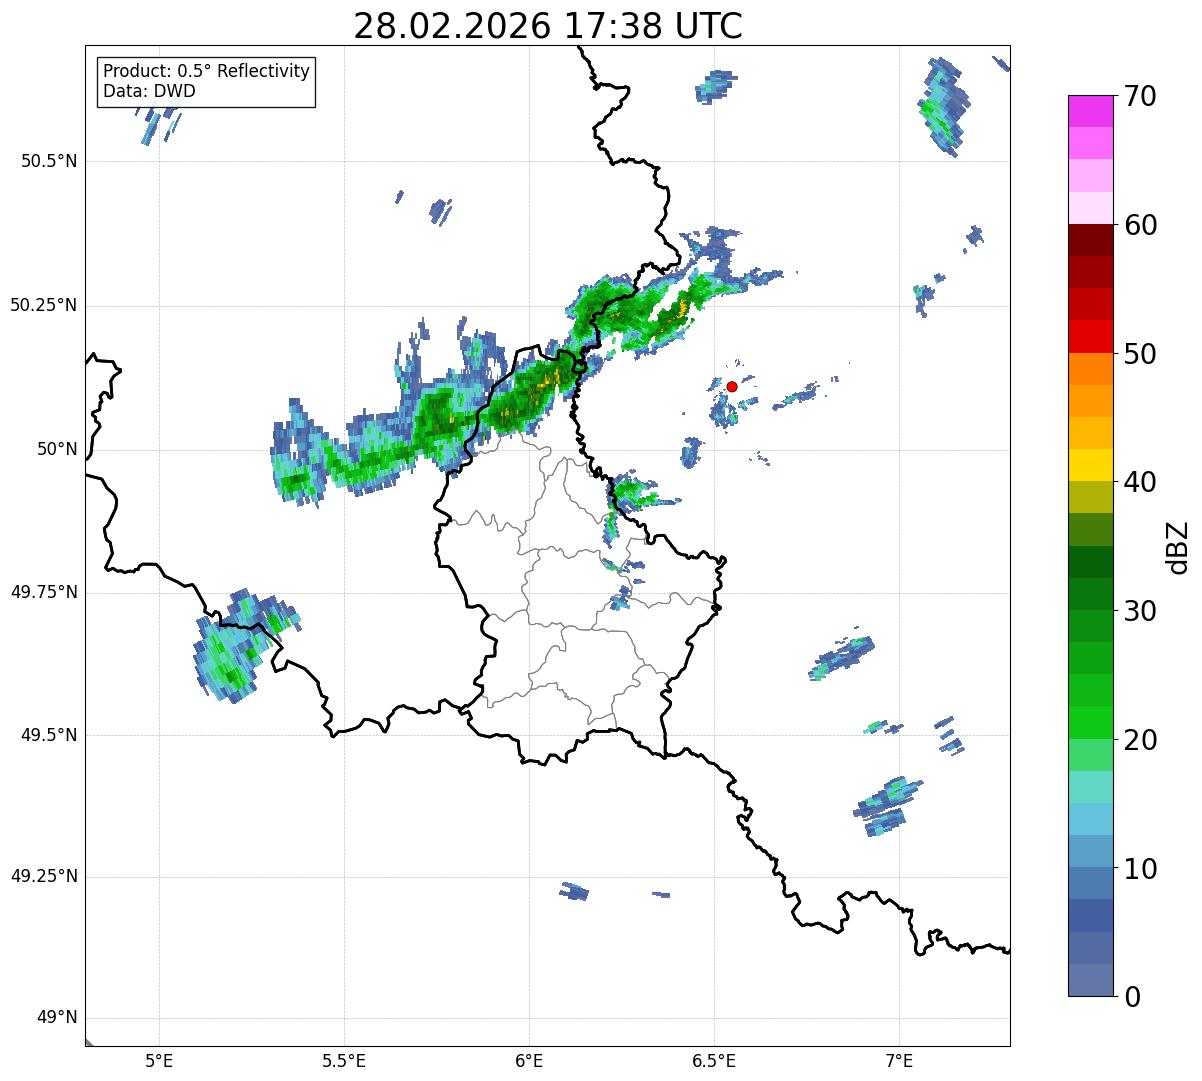
Task: Click the 6.5°E longitude tick label
Action: coord(714,1061)
